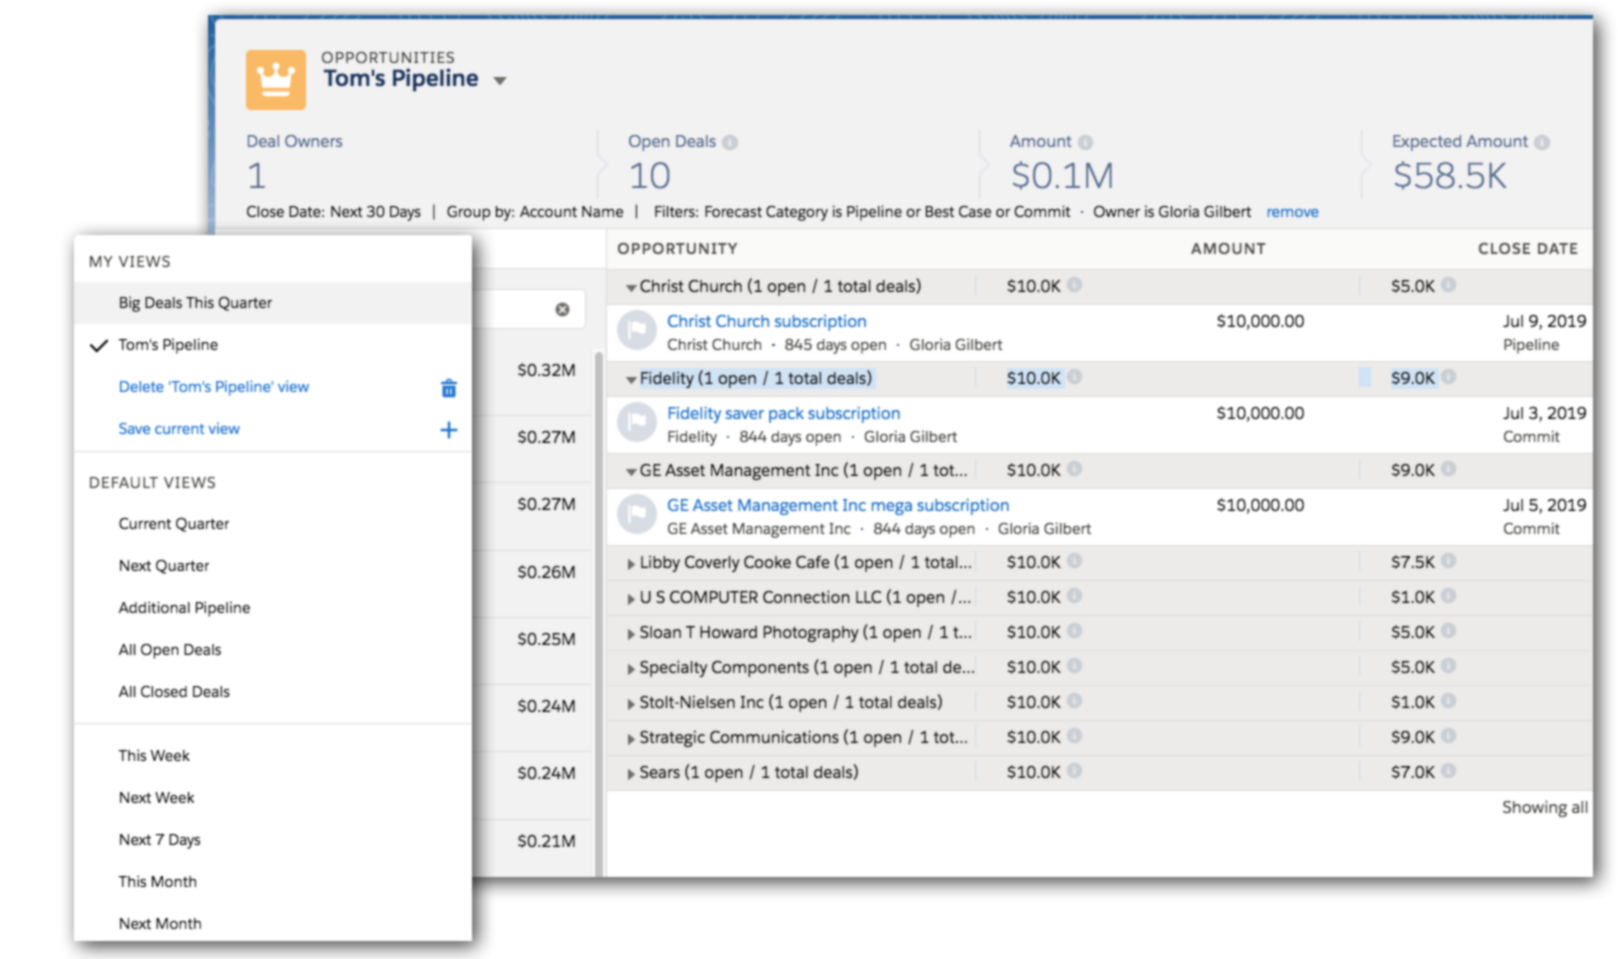Screen dimensions: 1618x959
Task: Collapse the Fidelity group
Action: pyautogui.click(x=631, y=380)
